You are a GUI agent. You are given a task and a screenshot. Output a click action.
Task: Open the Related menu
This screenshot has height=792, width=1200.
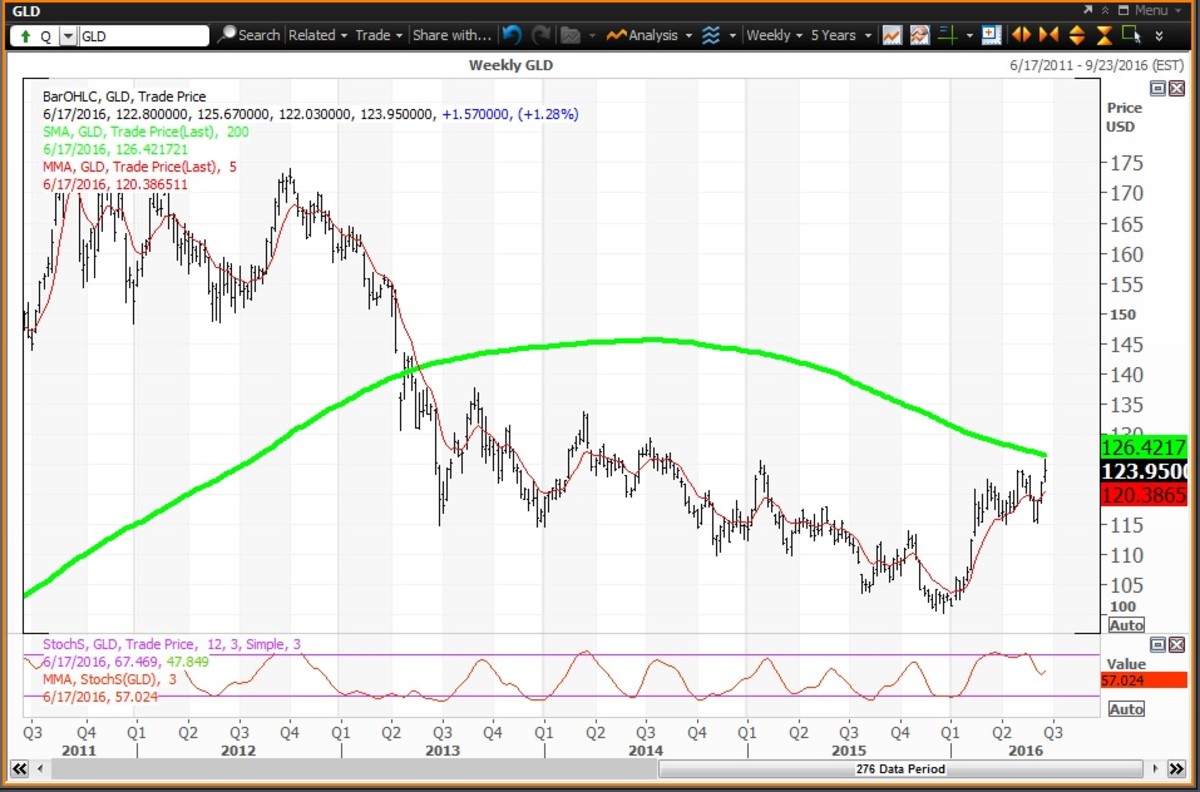coord(318,35)
